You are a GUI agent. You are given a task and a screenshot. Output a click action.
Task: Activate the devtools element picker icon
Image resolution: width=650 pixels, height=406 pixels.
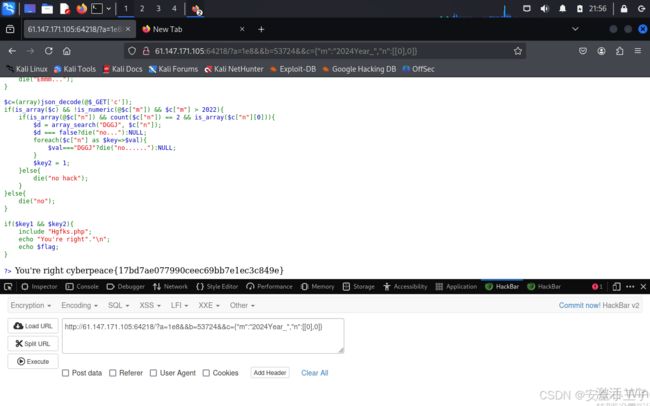pos(8,287)
